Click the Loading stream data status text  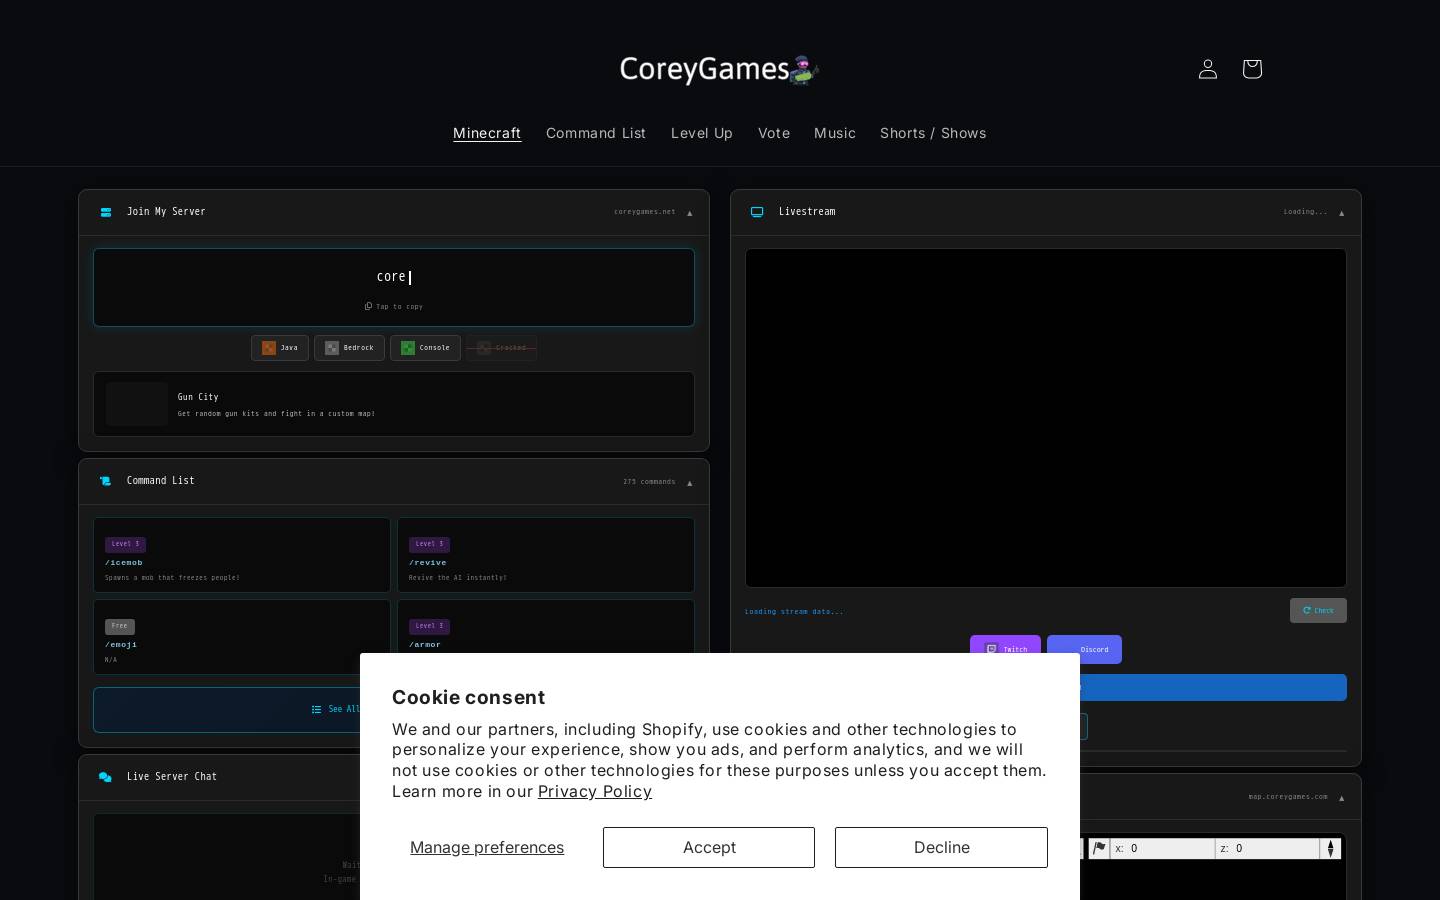click(x=794, y=611)
